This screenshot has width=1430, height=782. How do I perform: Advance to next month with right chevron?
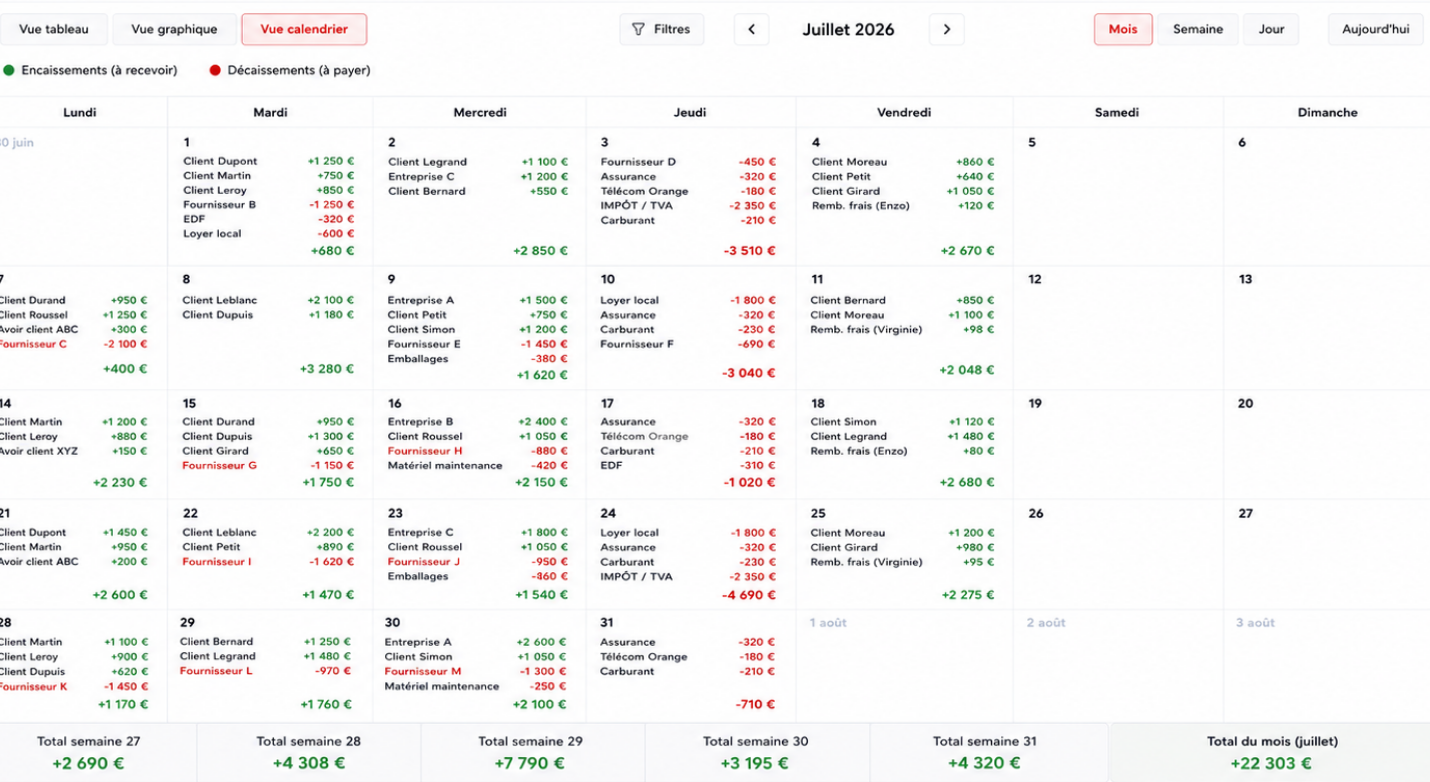(946, 30)
